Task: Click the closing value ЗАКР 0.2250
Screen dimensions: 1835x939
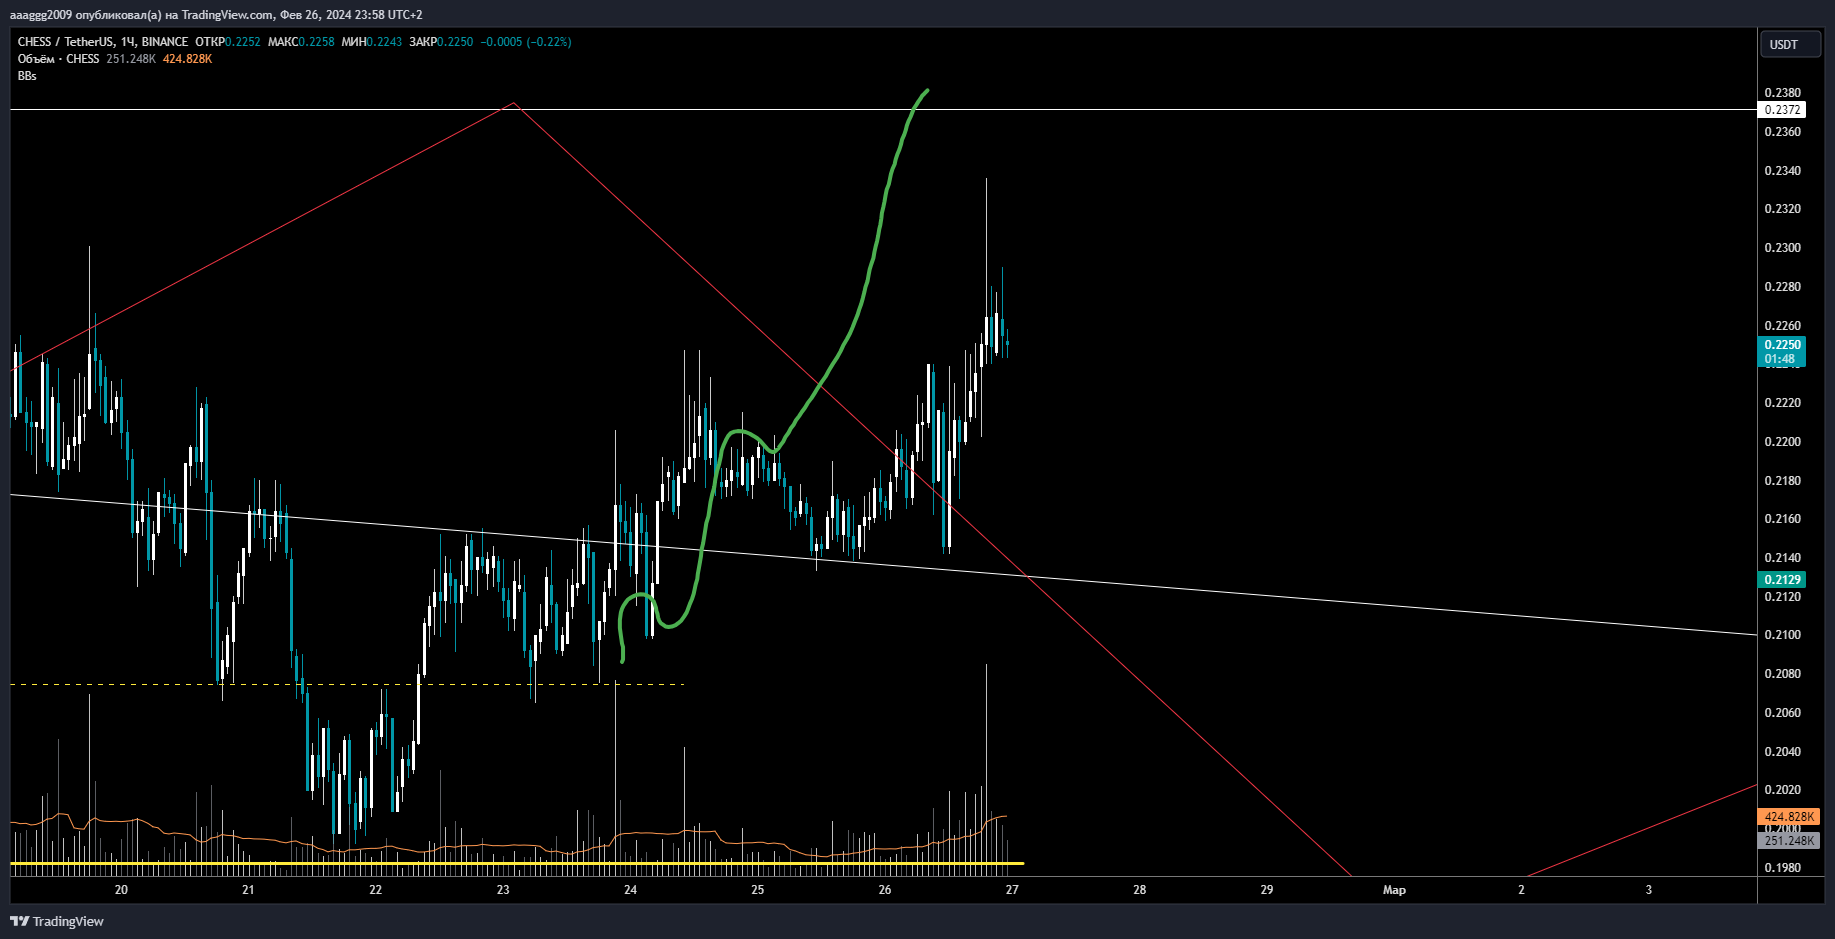Action: click(441, 42)
